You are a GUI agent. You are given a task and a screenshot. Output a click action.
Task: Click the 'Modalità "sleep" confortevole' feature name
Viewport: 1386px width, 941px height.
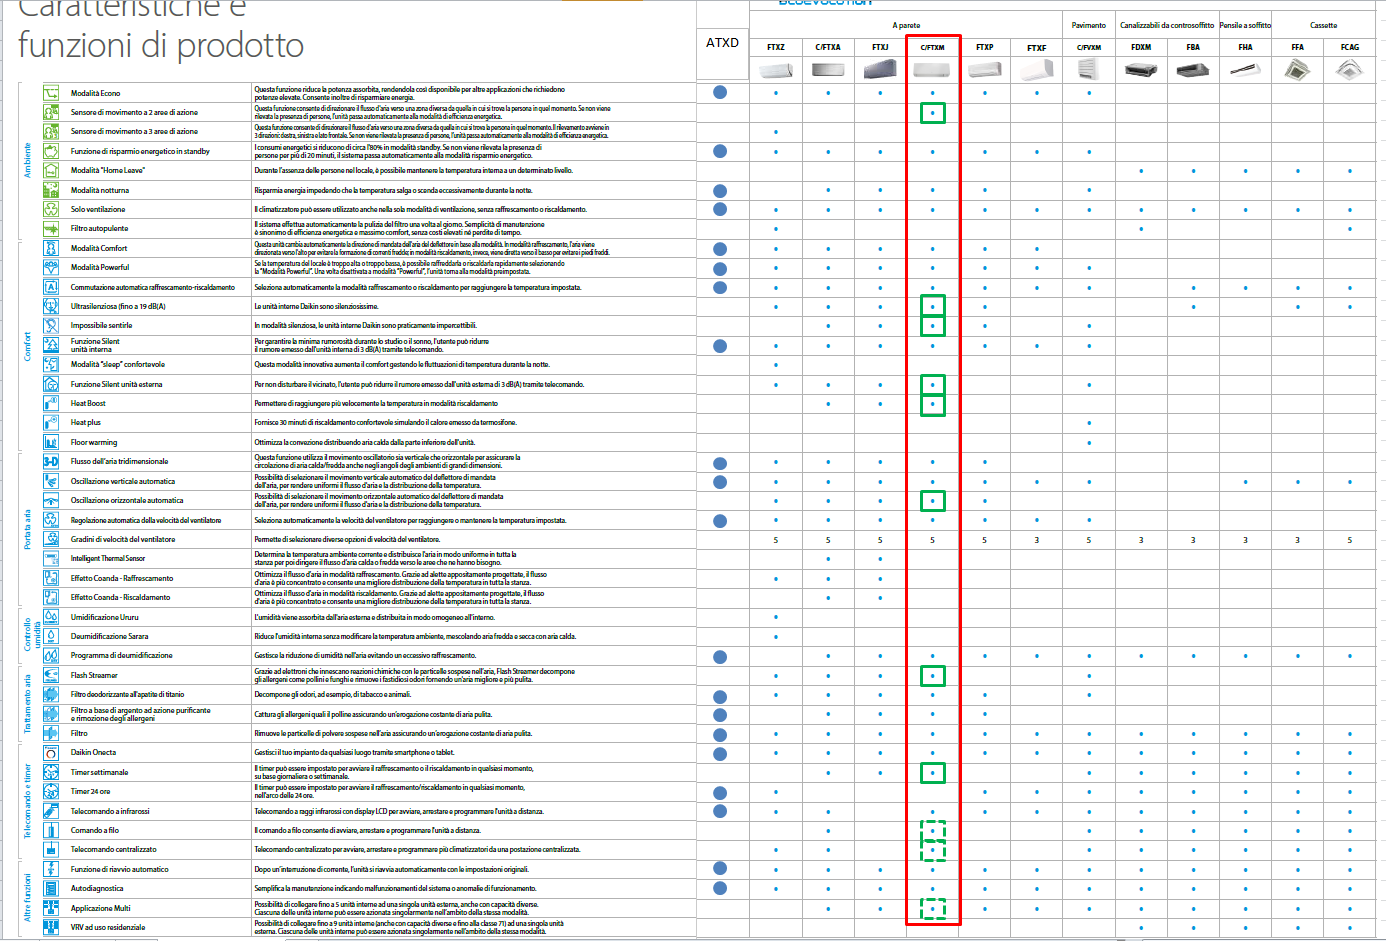tap(118, 364)
